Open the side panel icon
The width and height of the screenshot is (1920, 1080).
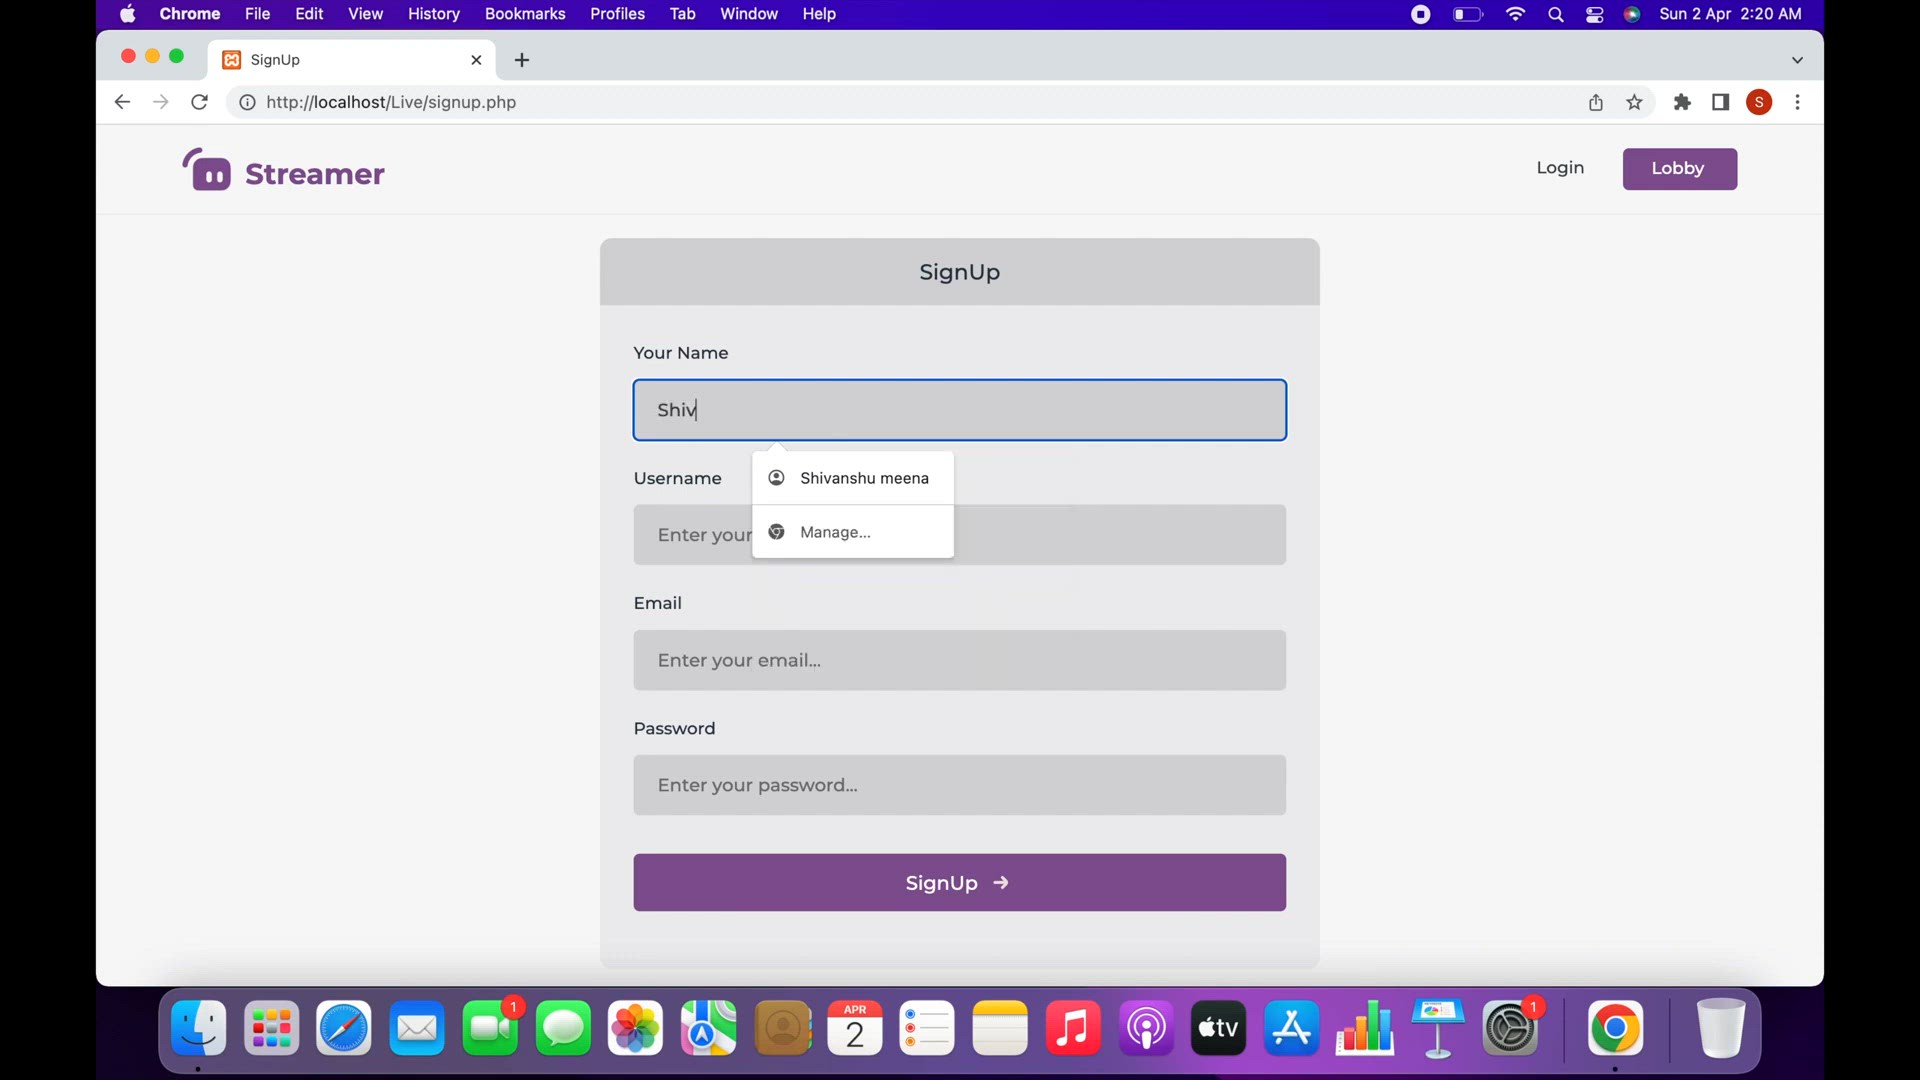pyautogui.click(x=1721, y=102)
